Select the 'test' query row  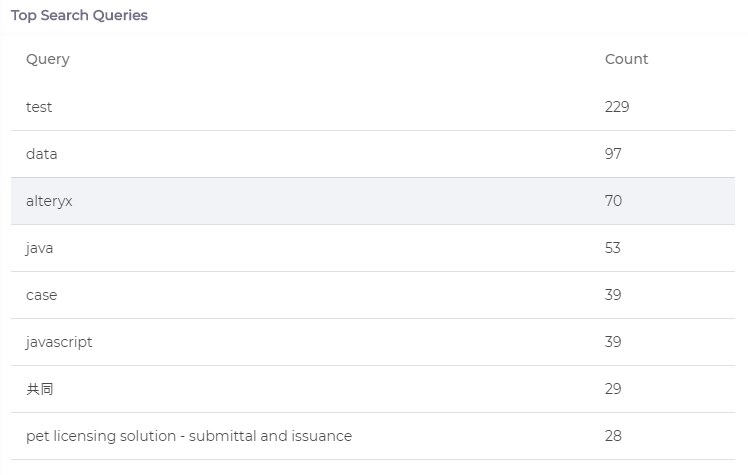(373, 107)
